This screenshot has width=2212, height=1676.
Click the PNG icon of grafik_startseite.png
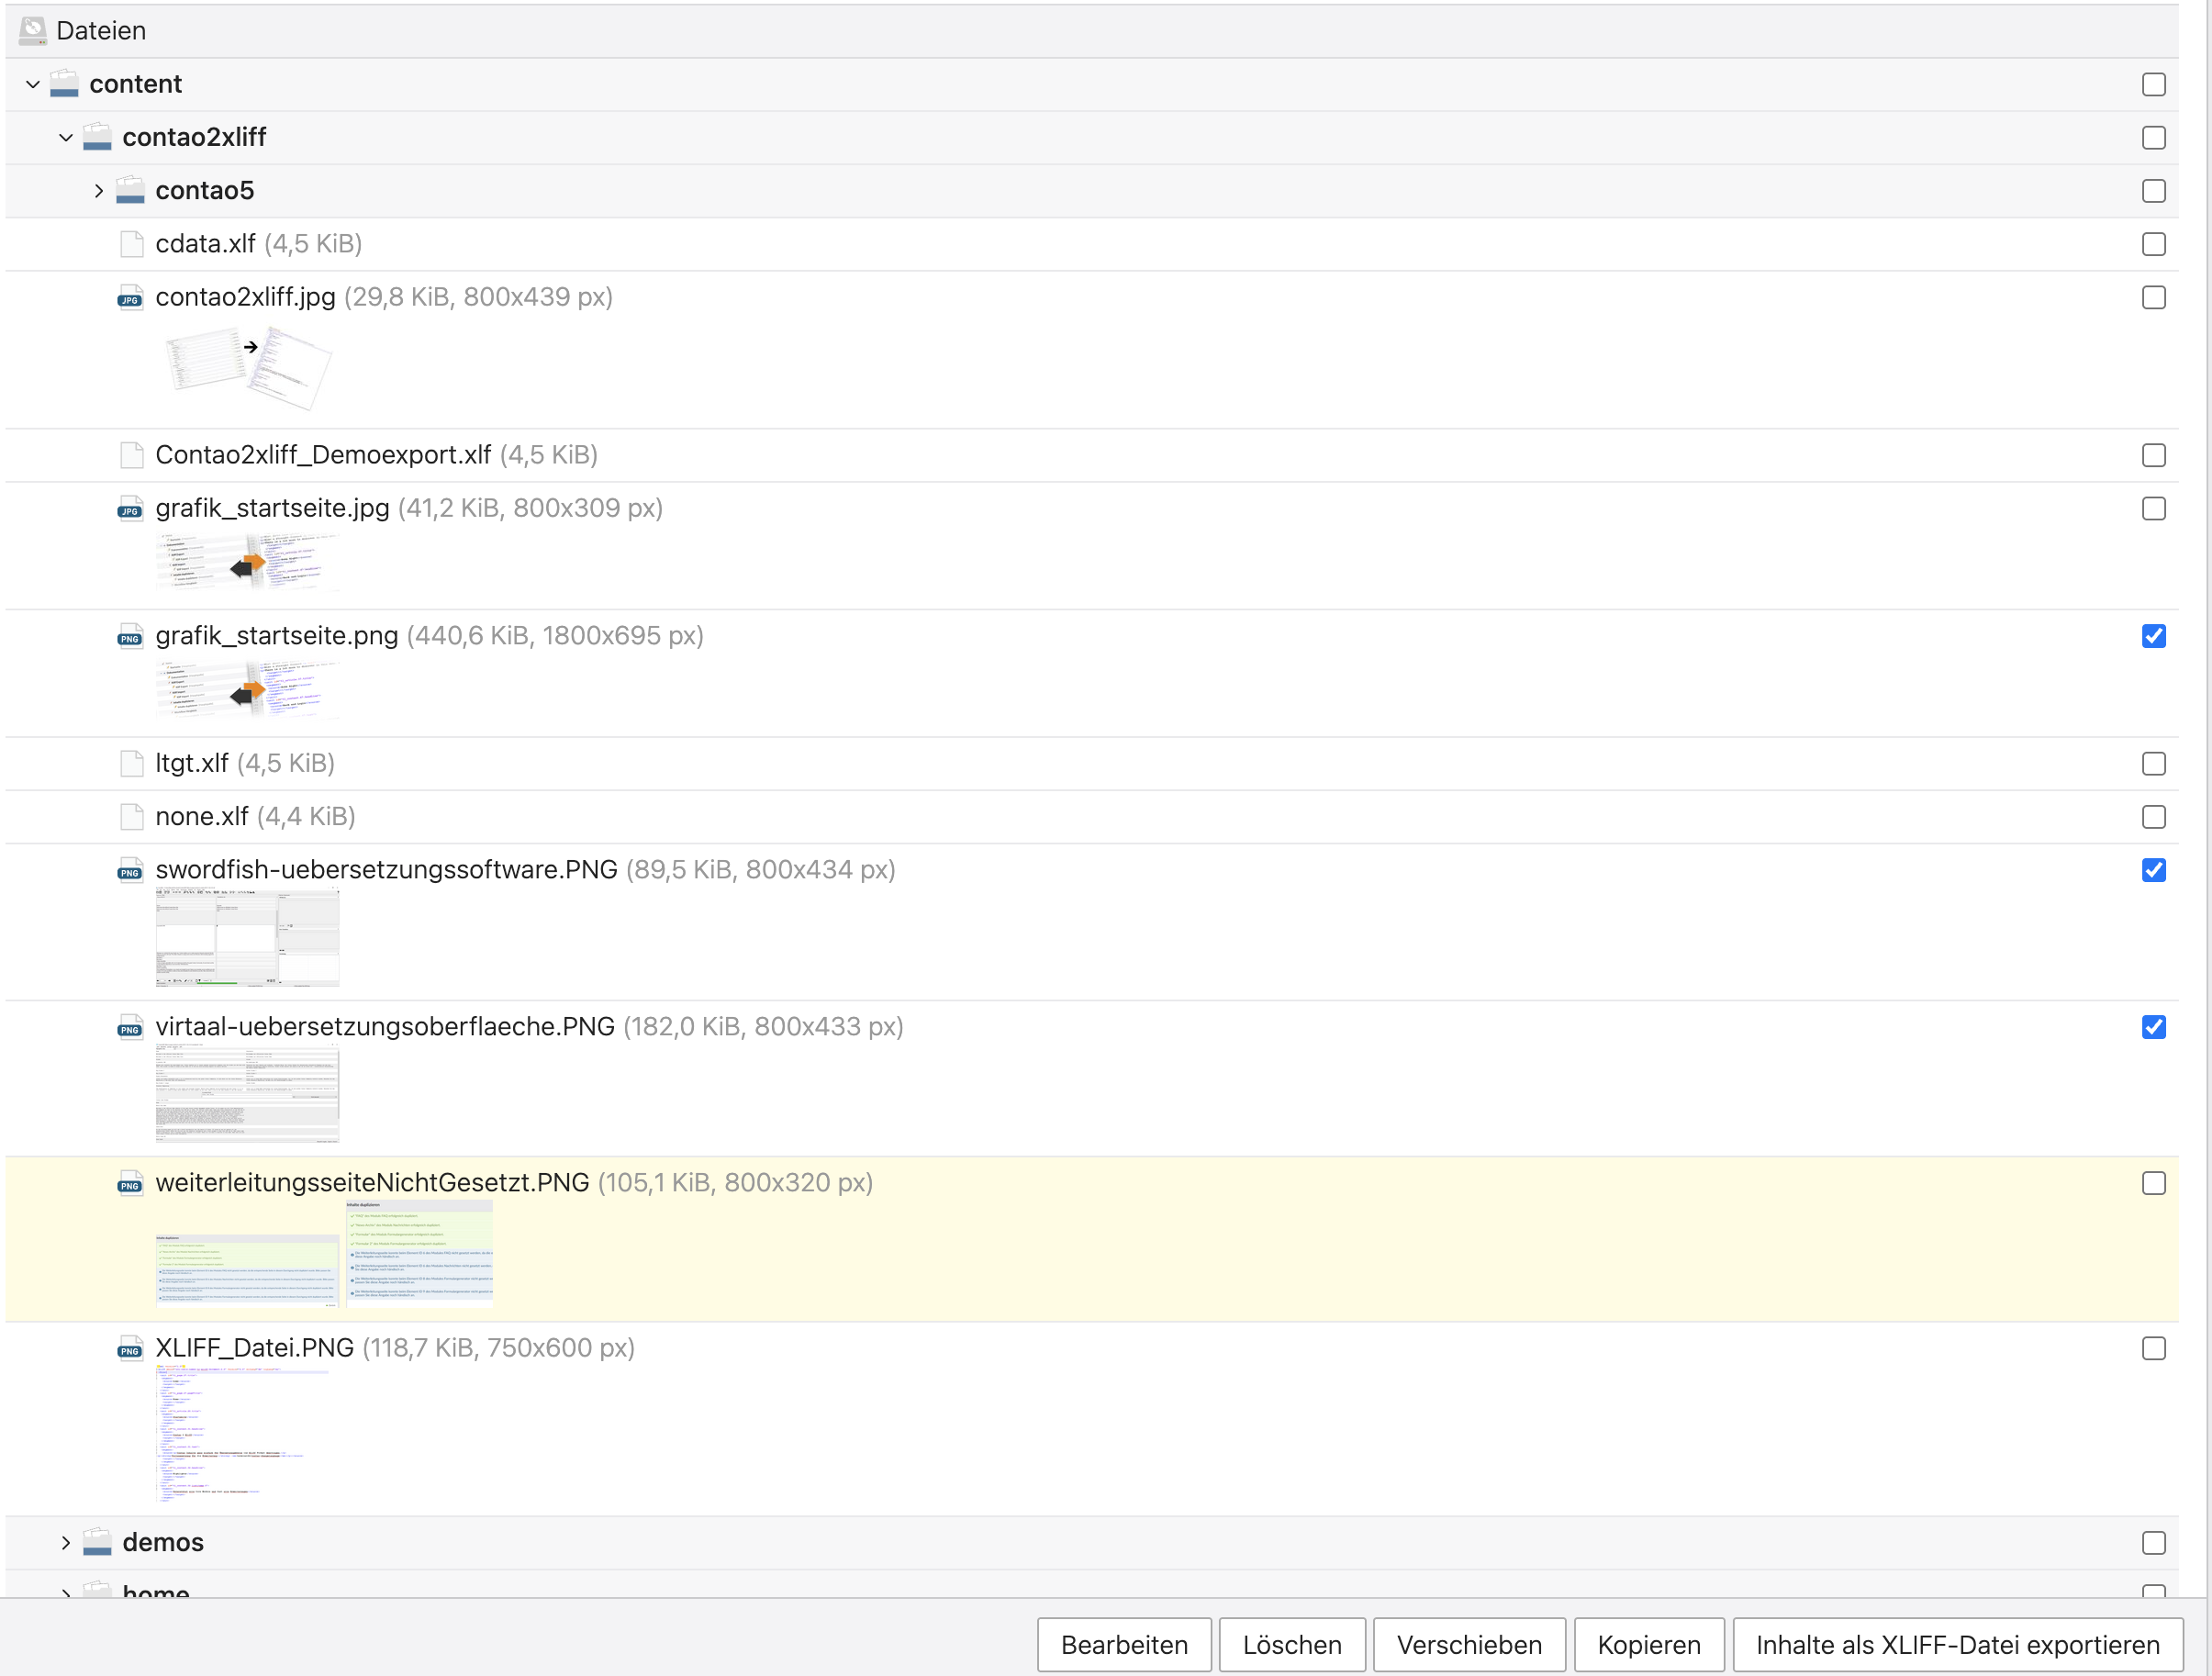pyautogui.click(x=130, y=637)
